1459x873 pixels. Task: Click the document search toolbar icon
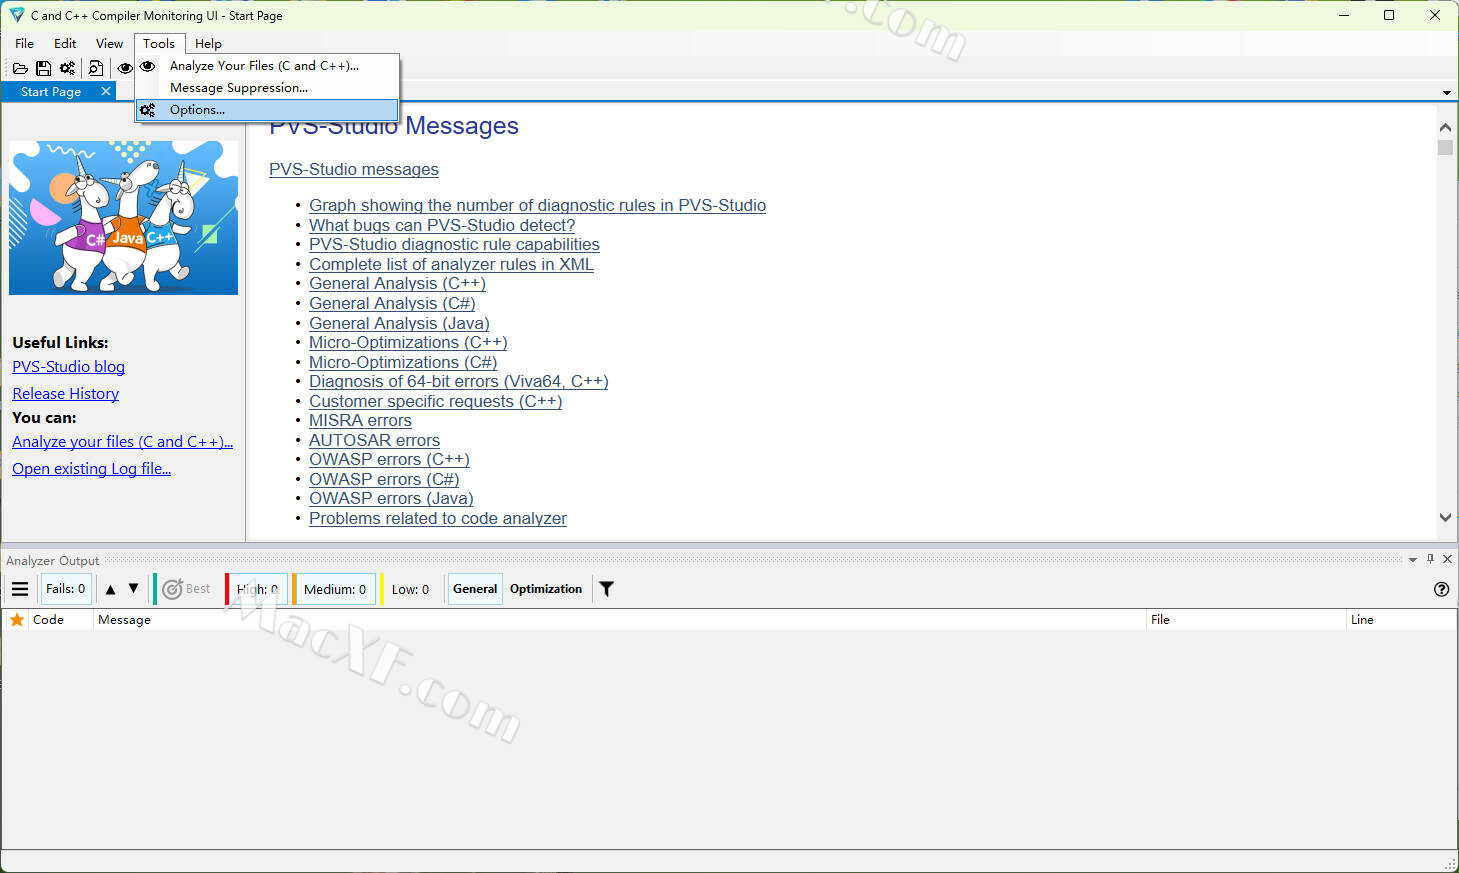click(x=95, y=68)
